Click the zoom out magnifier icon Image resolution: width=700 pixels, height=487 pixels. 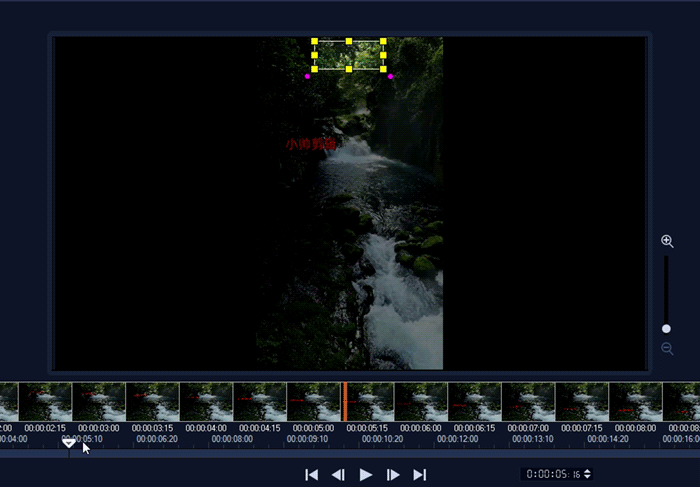tap(667, 348)
